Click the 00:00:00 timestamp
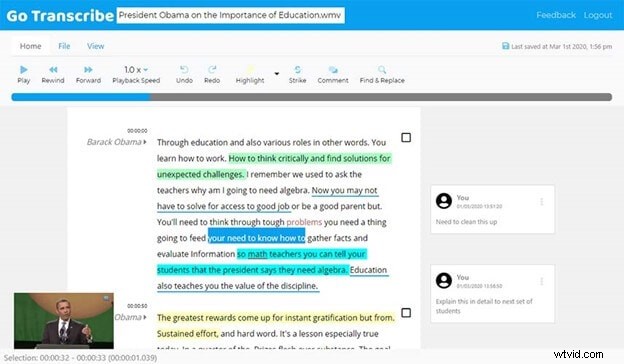The height and width of the screenshot is (364, 624). [137, 131]
